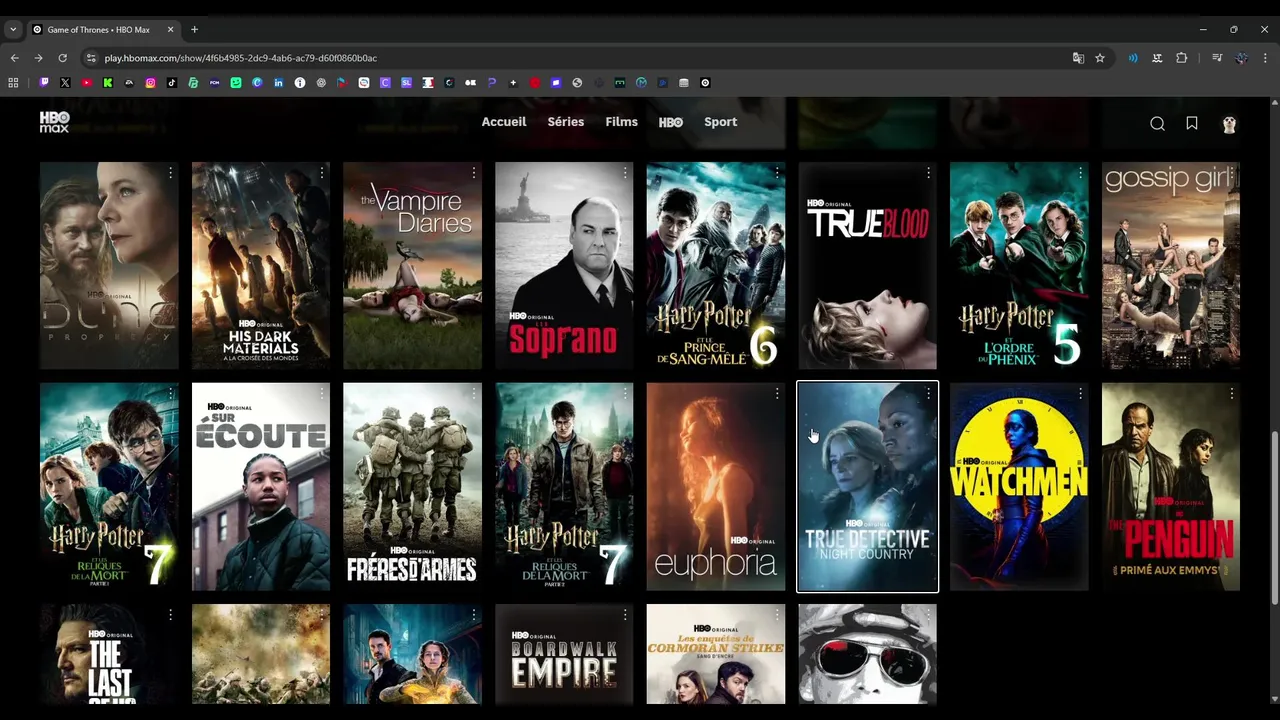1280x720 pixels.
Task: Open the Chrome apps grid shortcut
Action: [13, 83]
